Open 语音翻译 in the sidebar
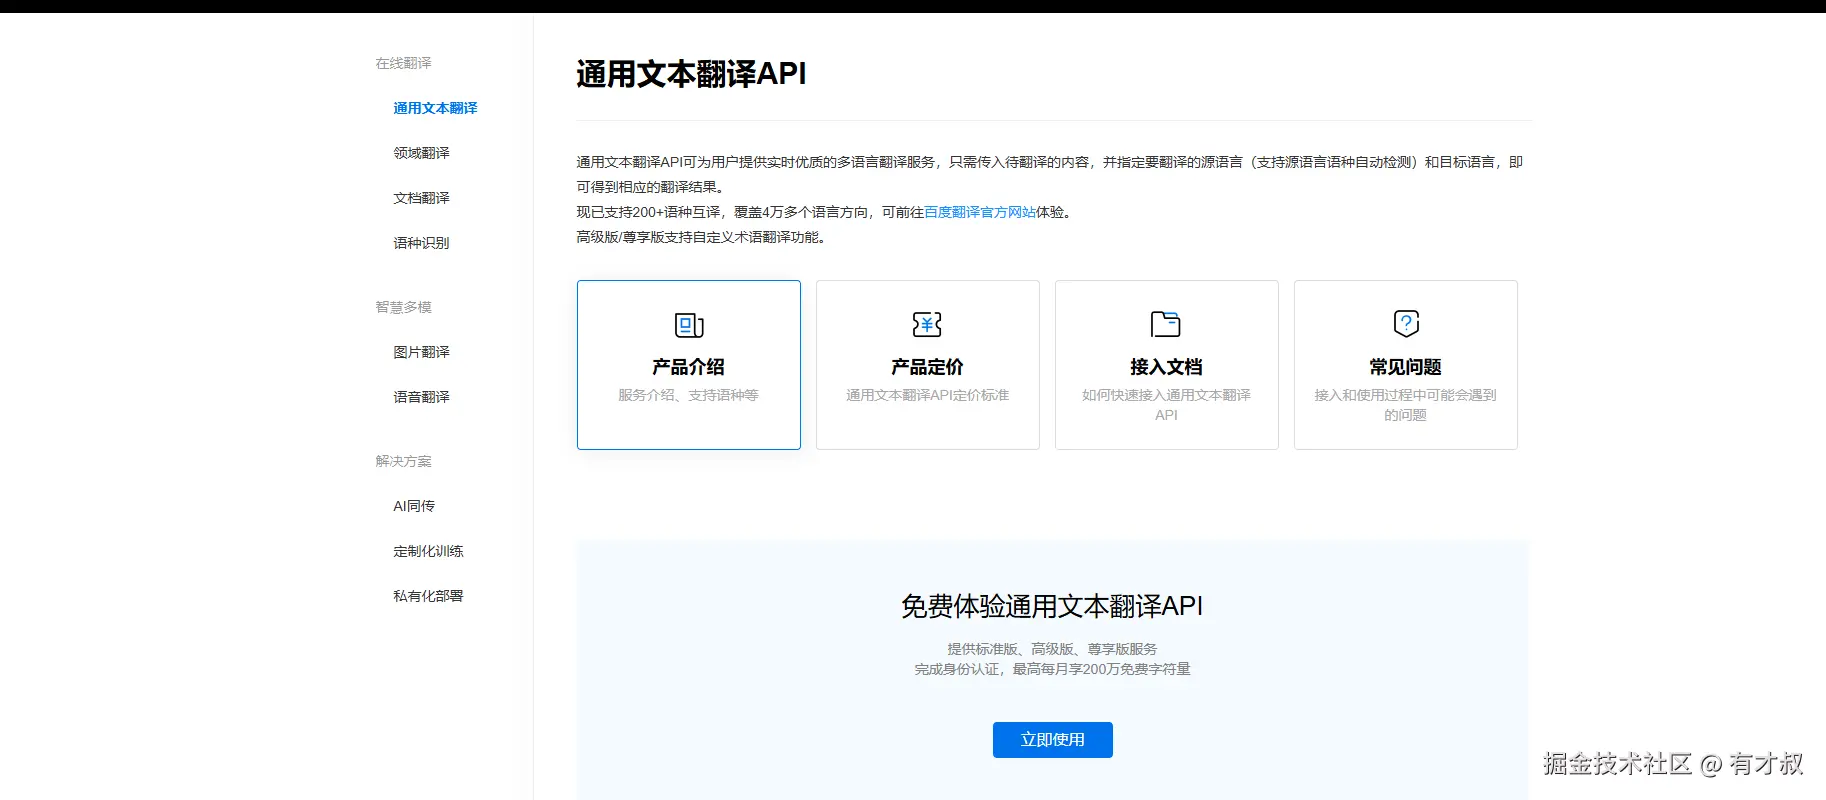1826x800 pixels. pos(421,397)
